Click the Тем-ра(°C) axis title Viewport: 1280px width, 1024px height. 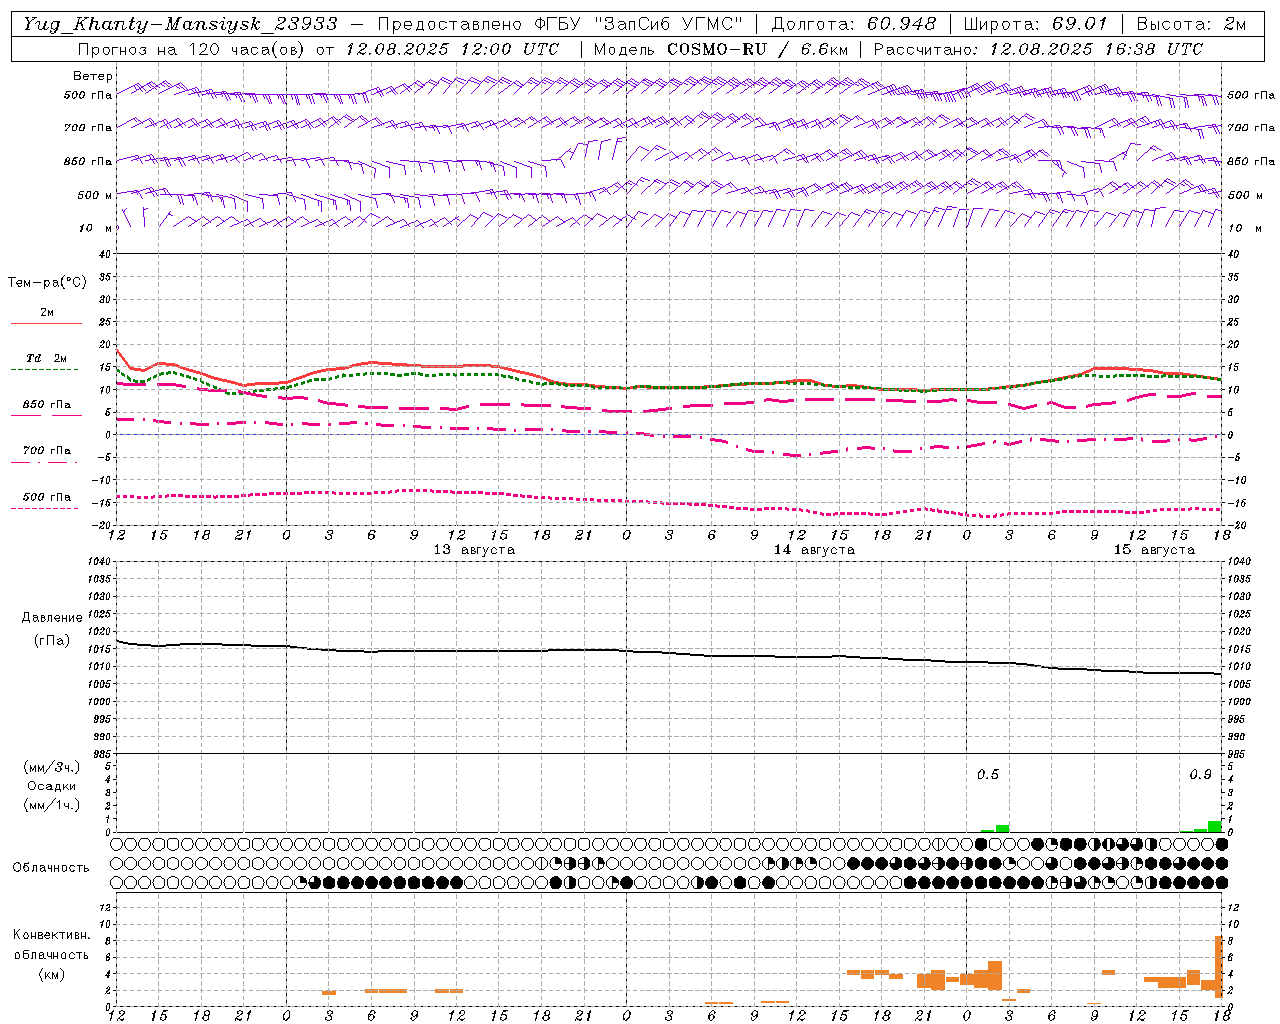(47, 283)
